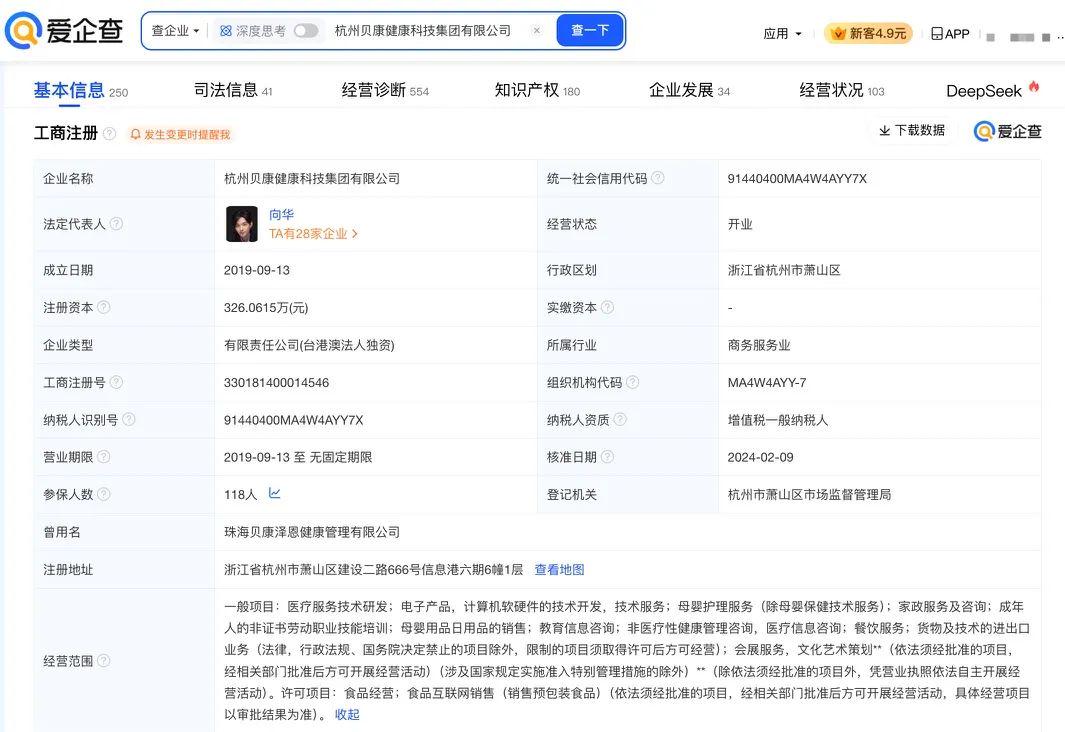Switch to the 经营诊断 tab
The width and height of the screenshot is (1065, 732).
[385, 90]
